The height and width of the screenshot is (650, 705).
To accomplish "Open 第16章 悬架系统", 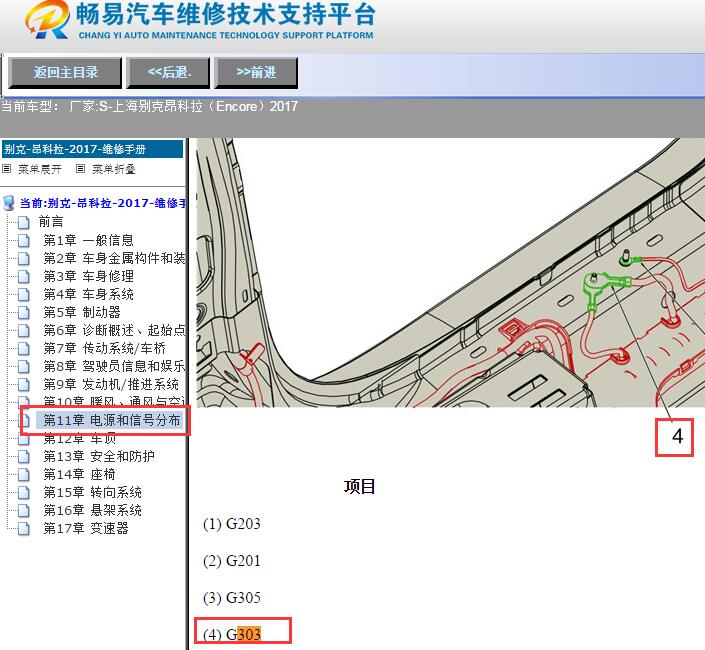I will tap(92, 510).
